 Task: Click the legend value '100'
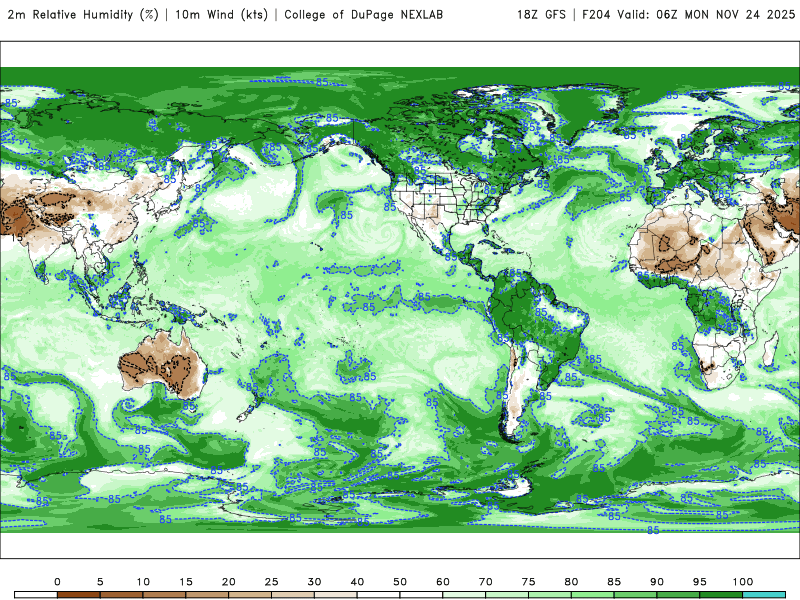click(743, 582)
